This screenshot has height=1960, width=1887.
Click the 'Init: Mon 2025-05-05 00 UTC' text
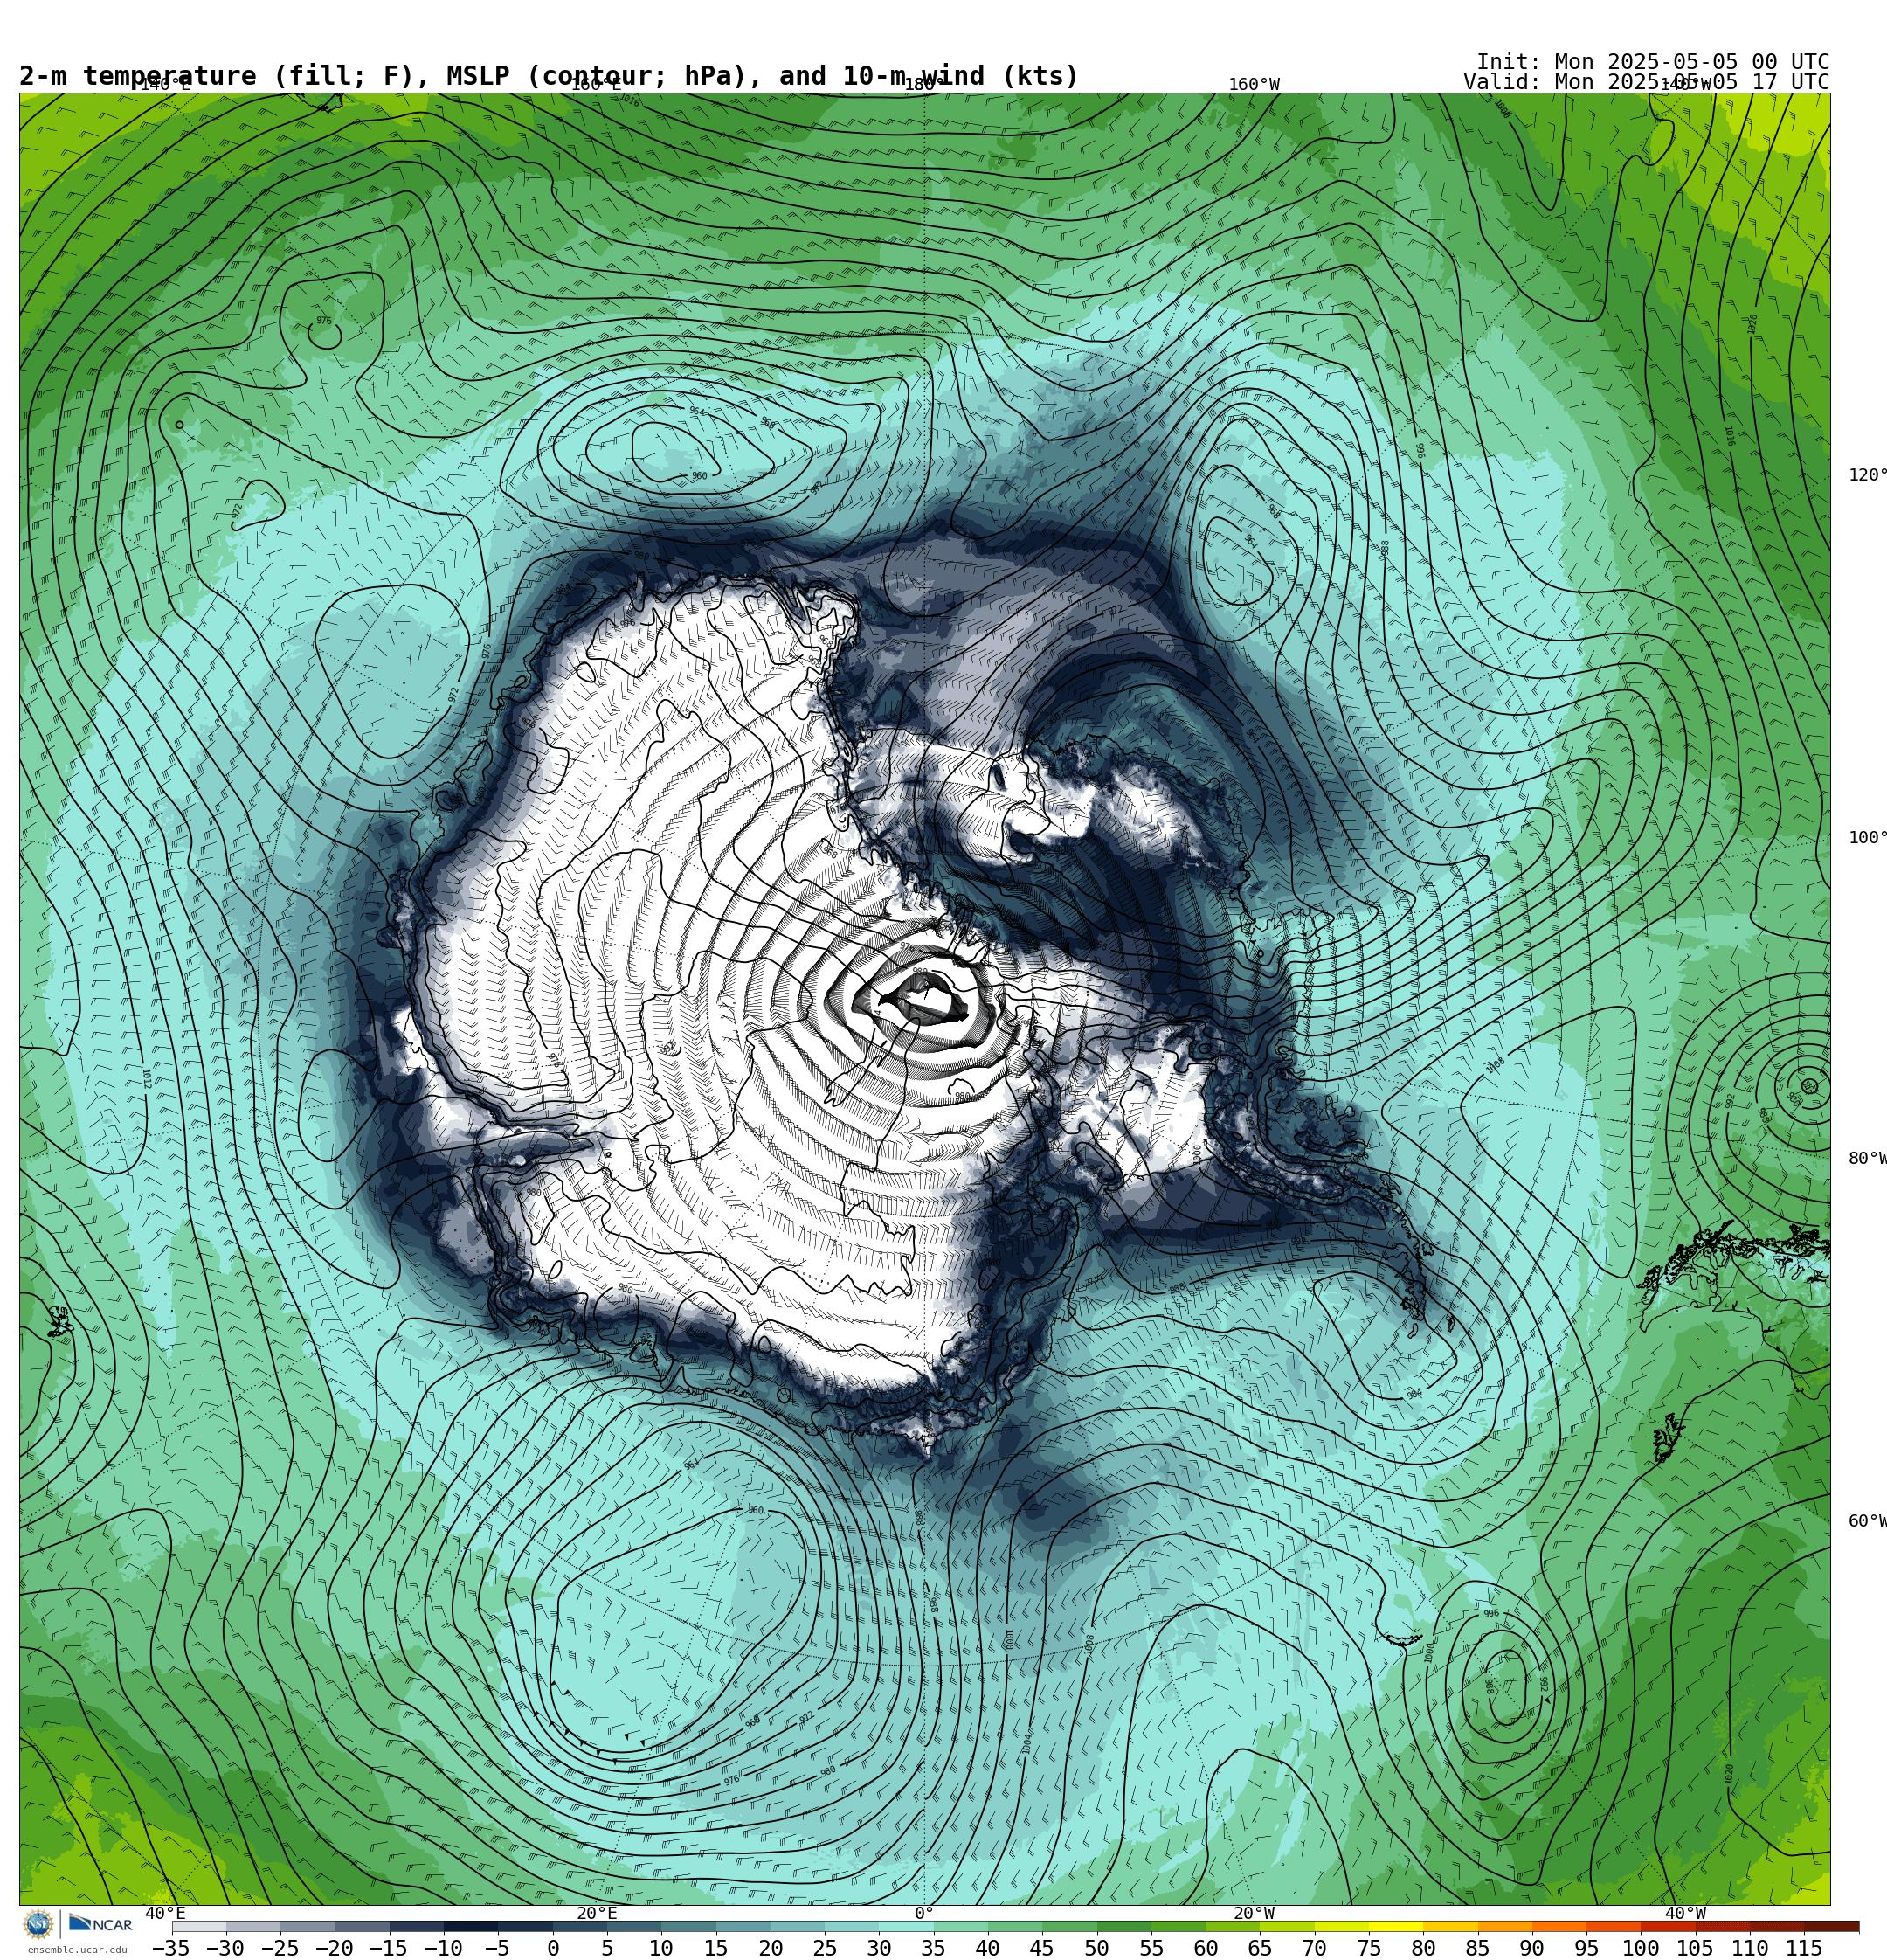click(x=1652, y=62)
